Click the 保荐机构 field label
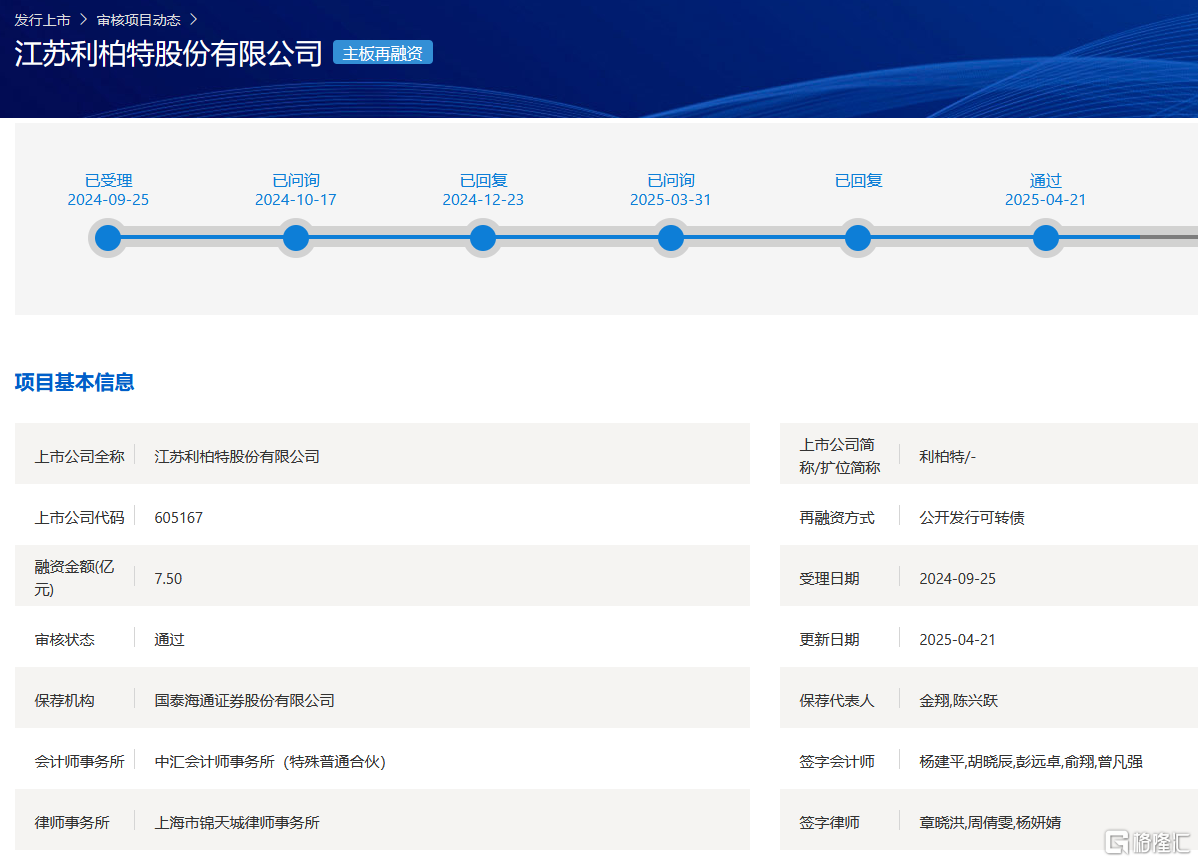 (64, 701)
